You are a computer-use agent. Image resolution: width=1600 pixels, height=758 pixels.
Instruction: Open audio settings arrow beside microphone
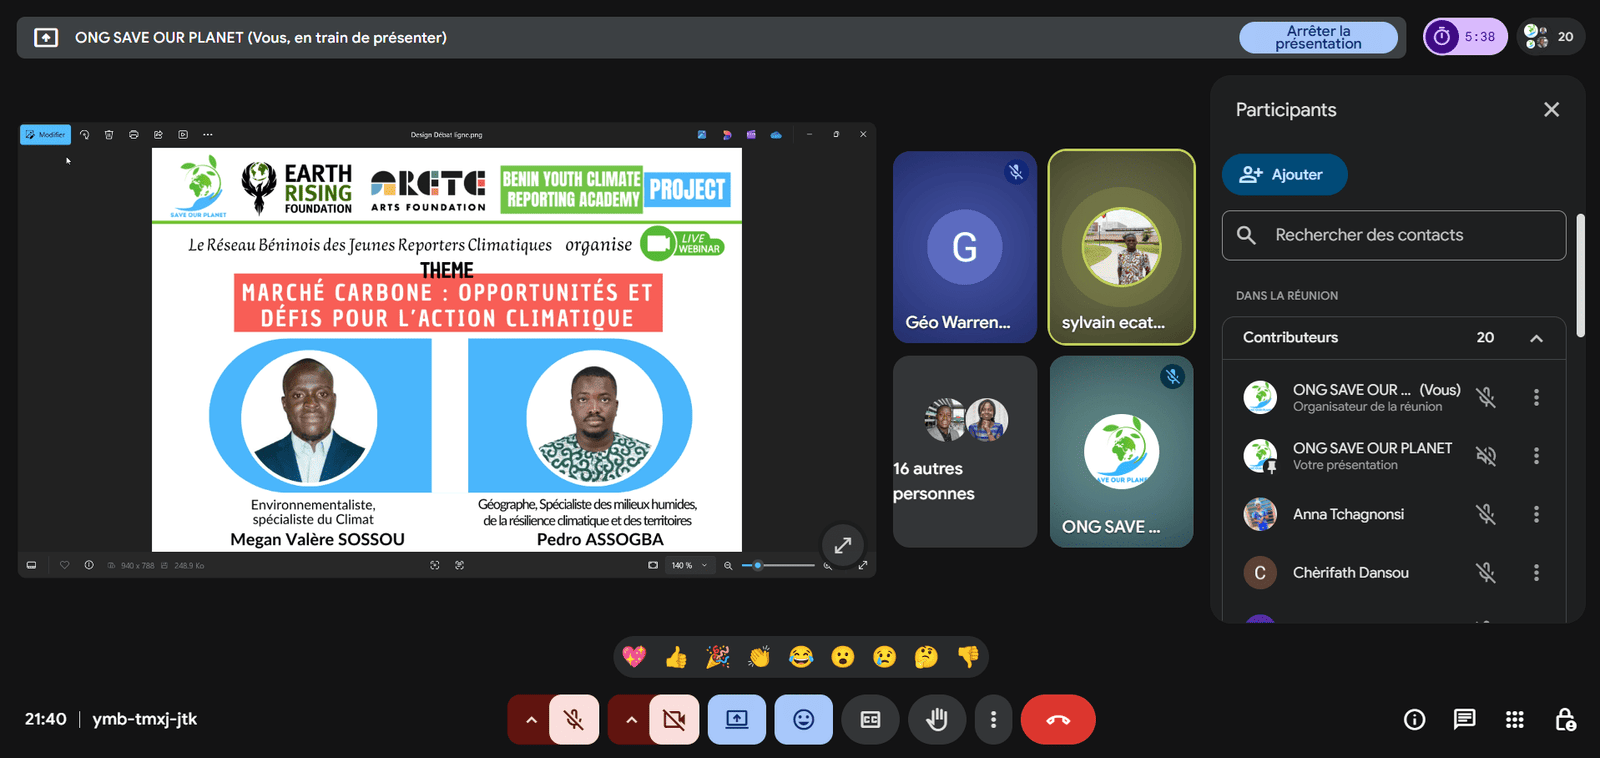(531, 720)
